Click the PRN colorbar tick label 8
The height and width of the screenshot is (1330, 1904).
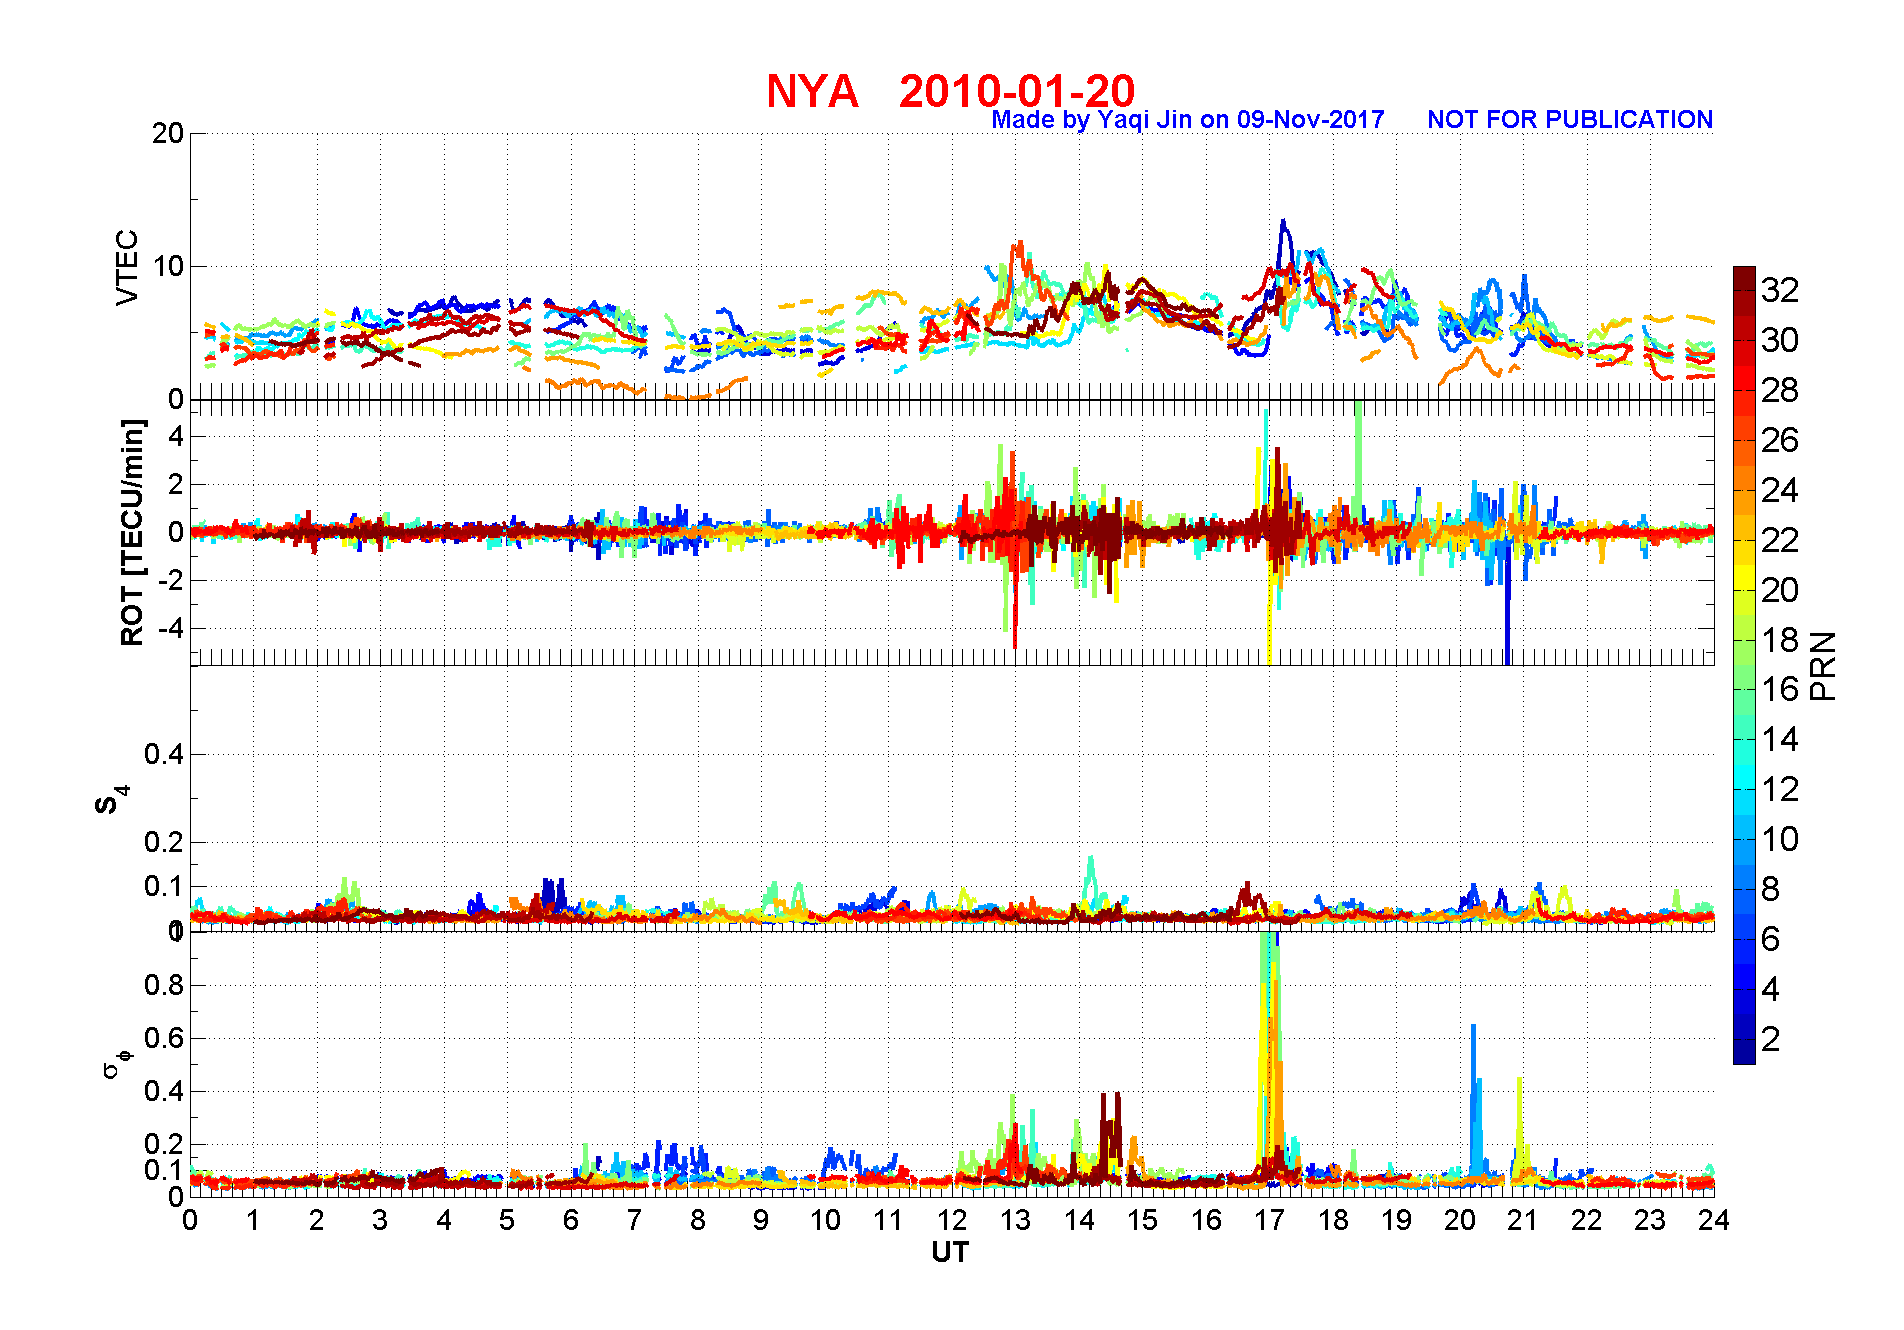(1771, 889)
